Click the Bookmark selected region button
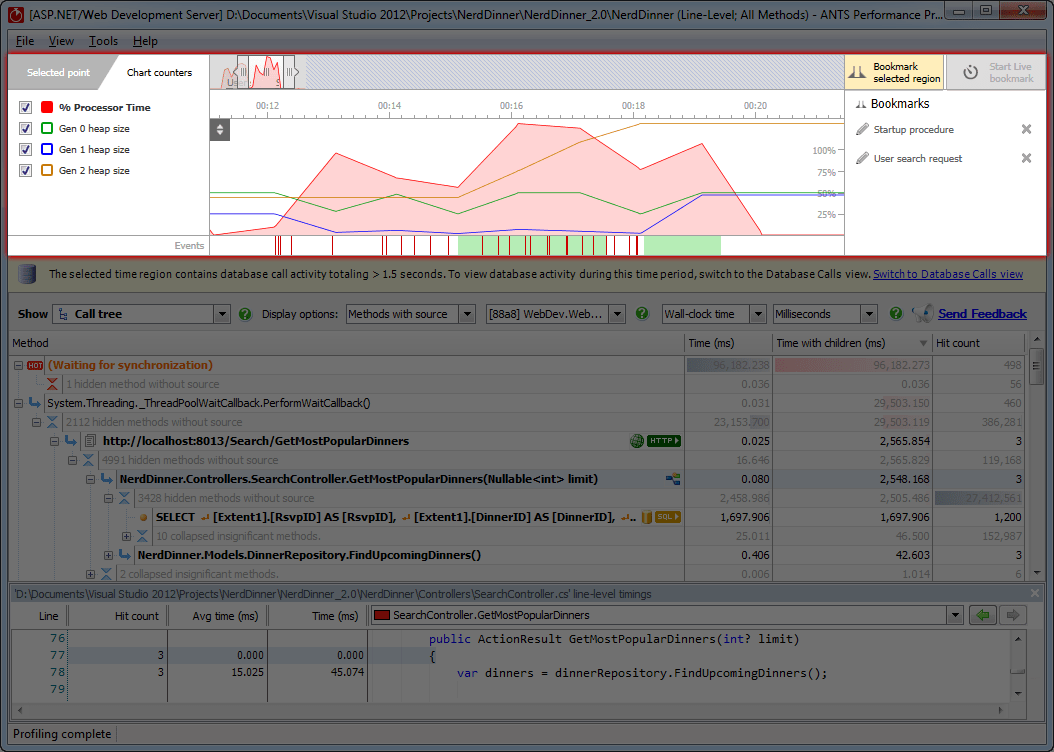This screenshot has height=752, width=1054. (x=895, y=73)
